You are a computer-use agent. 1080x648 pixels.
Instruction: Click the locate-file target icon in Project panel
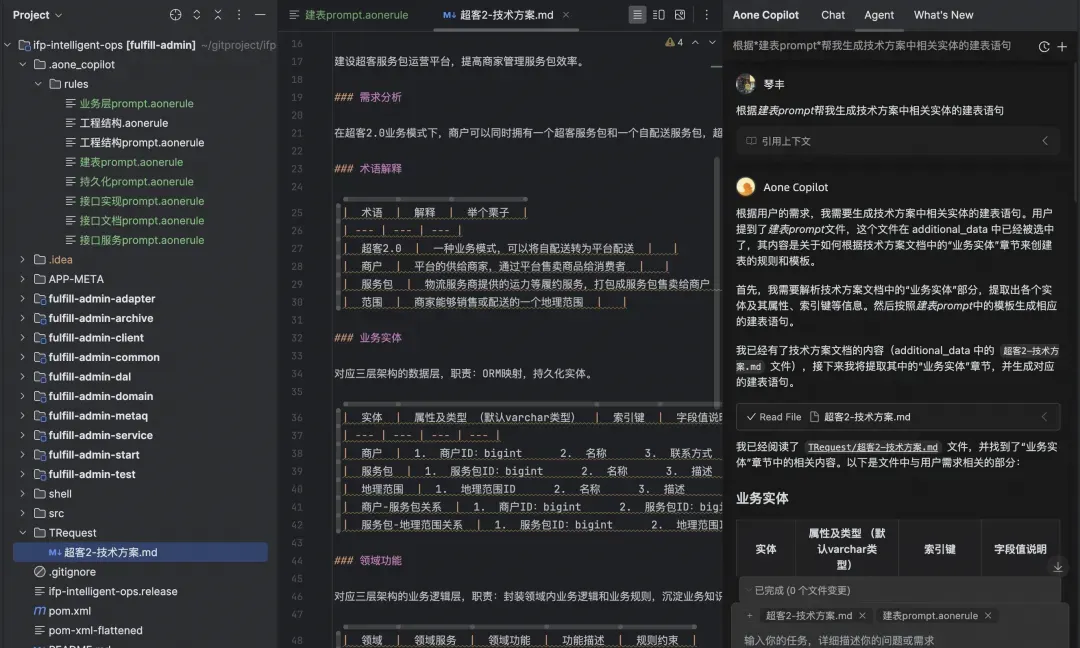tap(176, 14)
